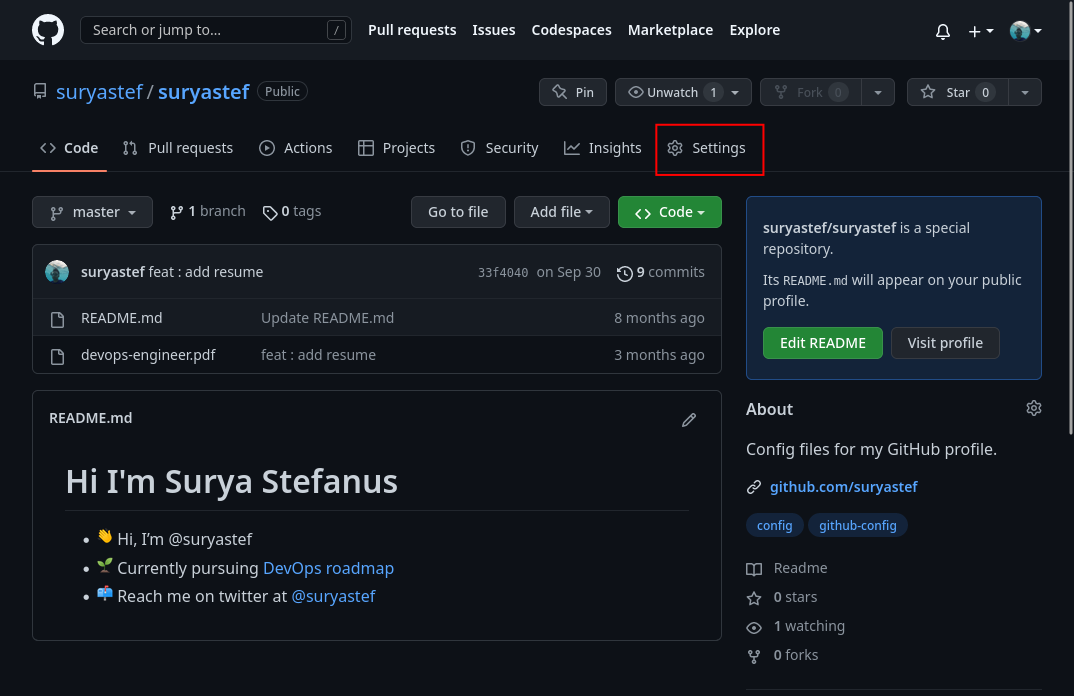Open the green Code clone dropdown
Viewport: 1074px width, 696px height.
pyautogui.click(x=670, y=212)
